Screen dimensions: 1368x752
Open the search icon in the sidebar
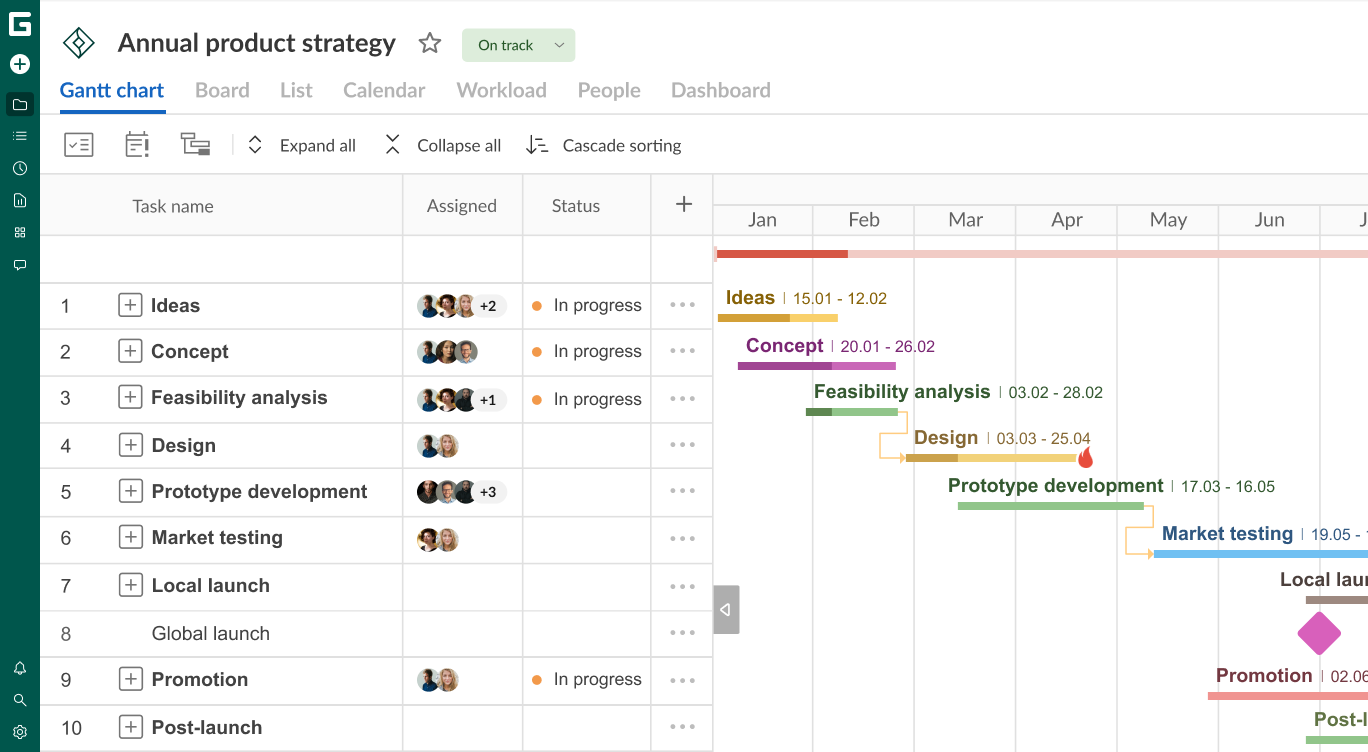tap(19, 699)
